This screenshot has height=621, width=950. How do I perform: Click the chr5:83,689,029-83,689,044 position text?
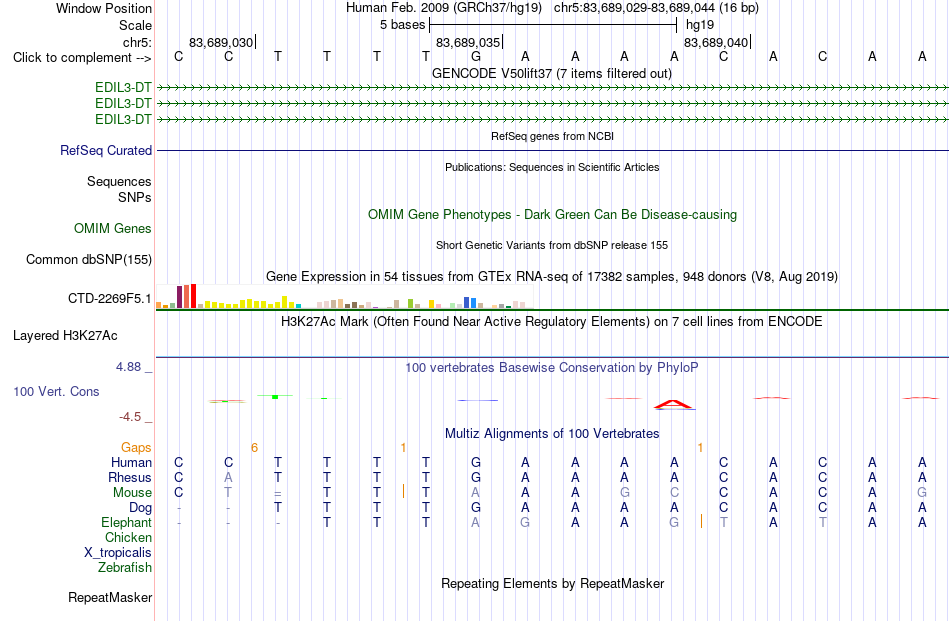tap(656, 8)
